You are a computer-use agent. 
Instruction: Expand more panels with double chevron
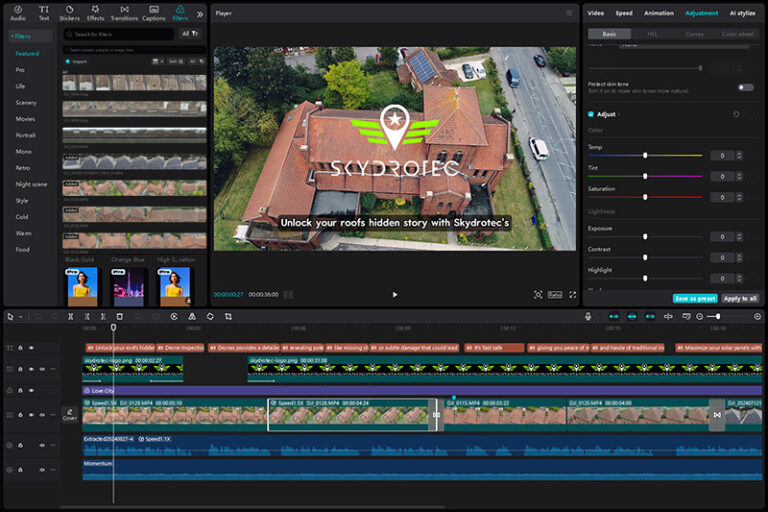click(200, 14)
